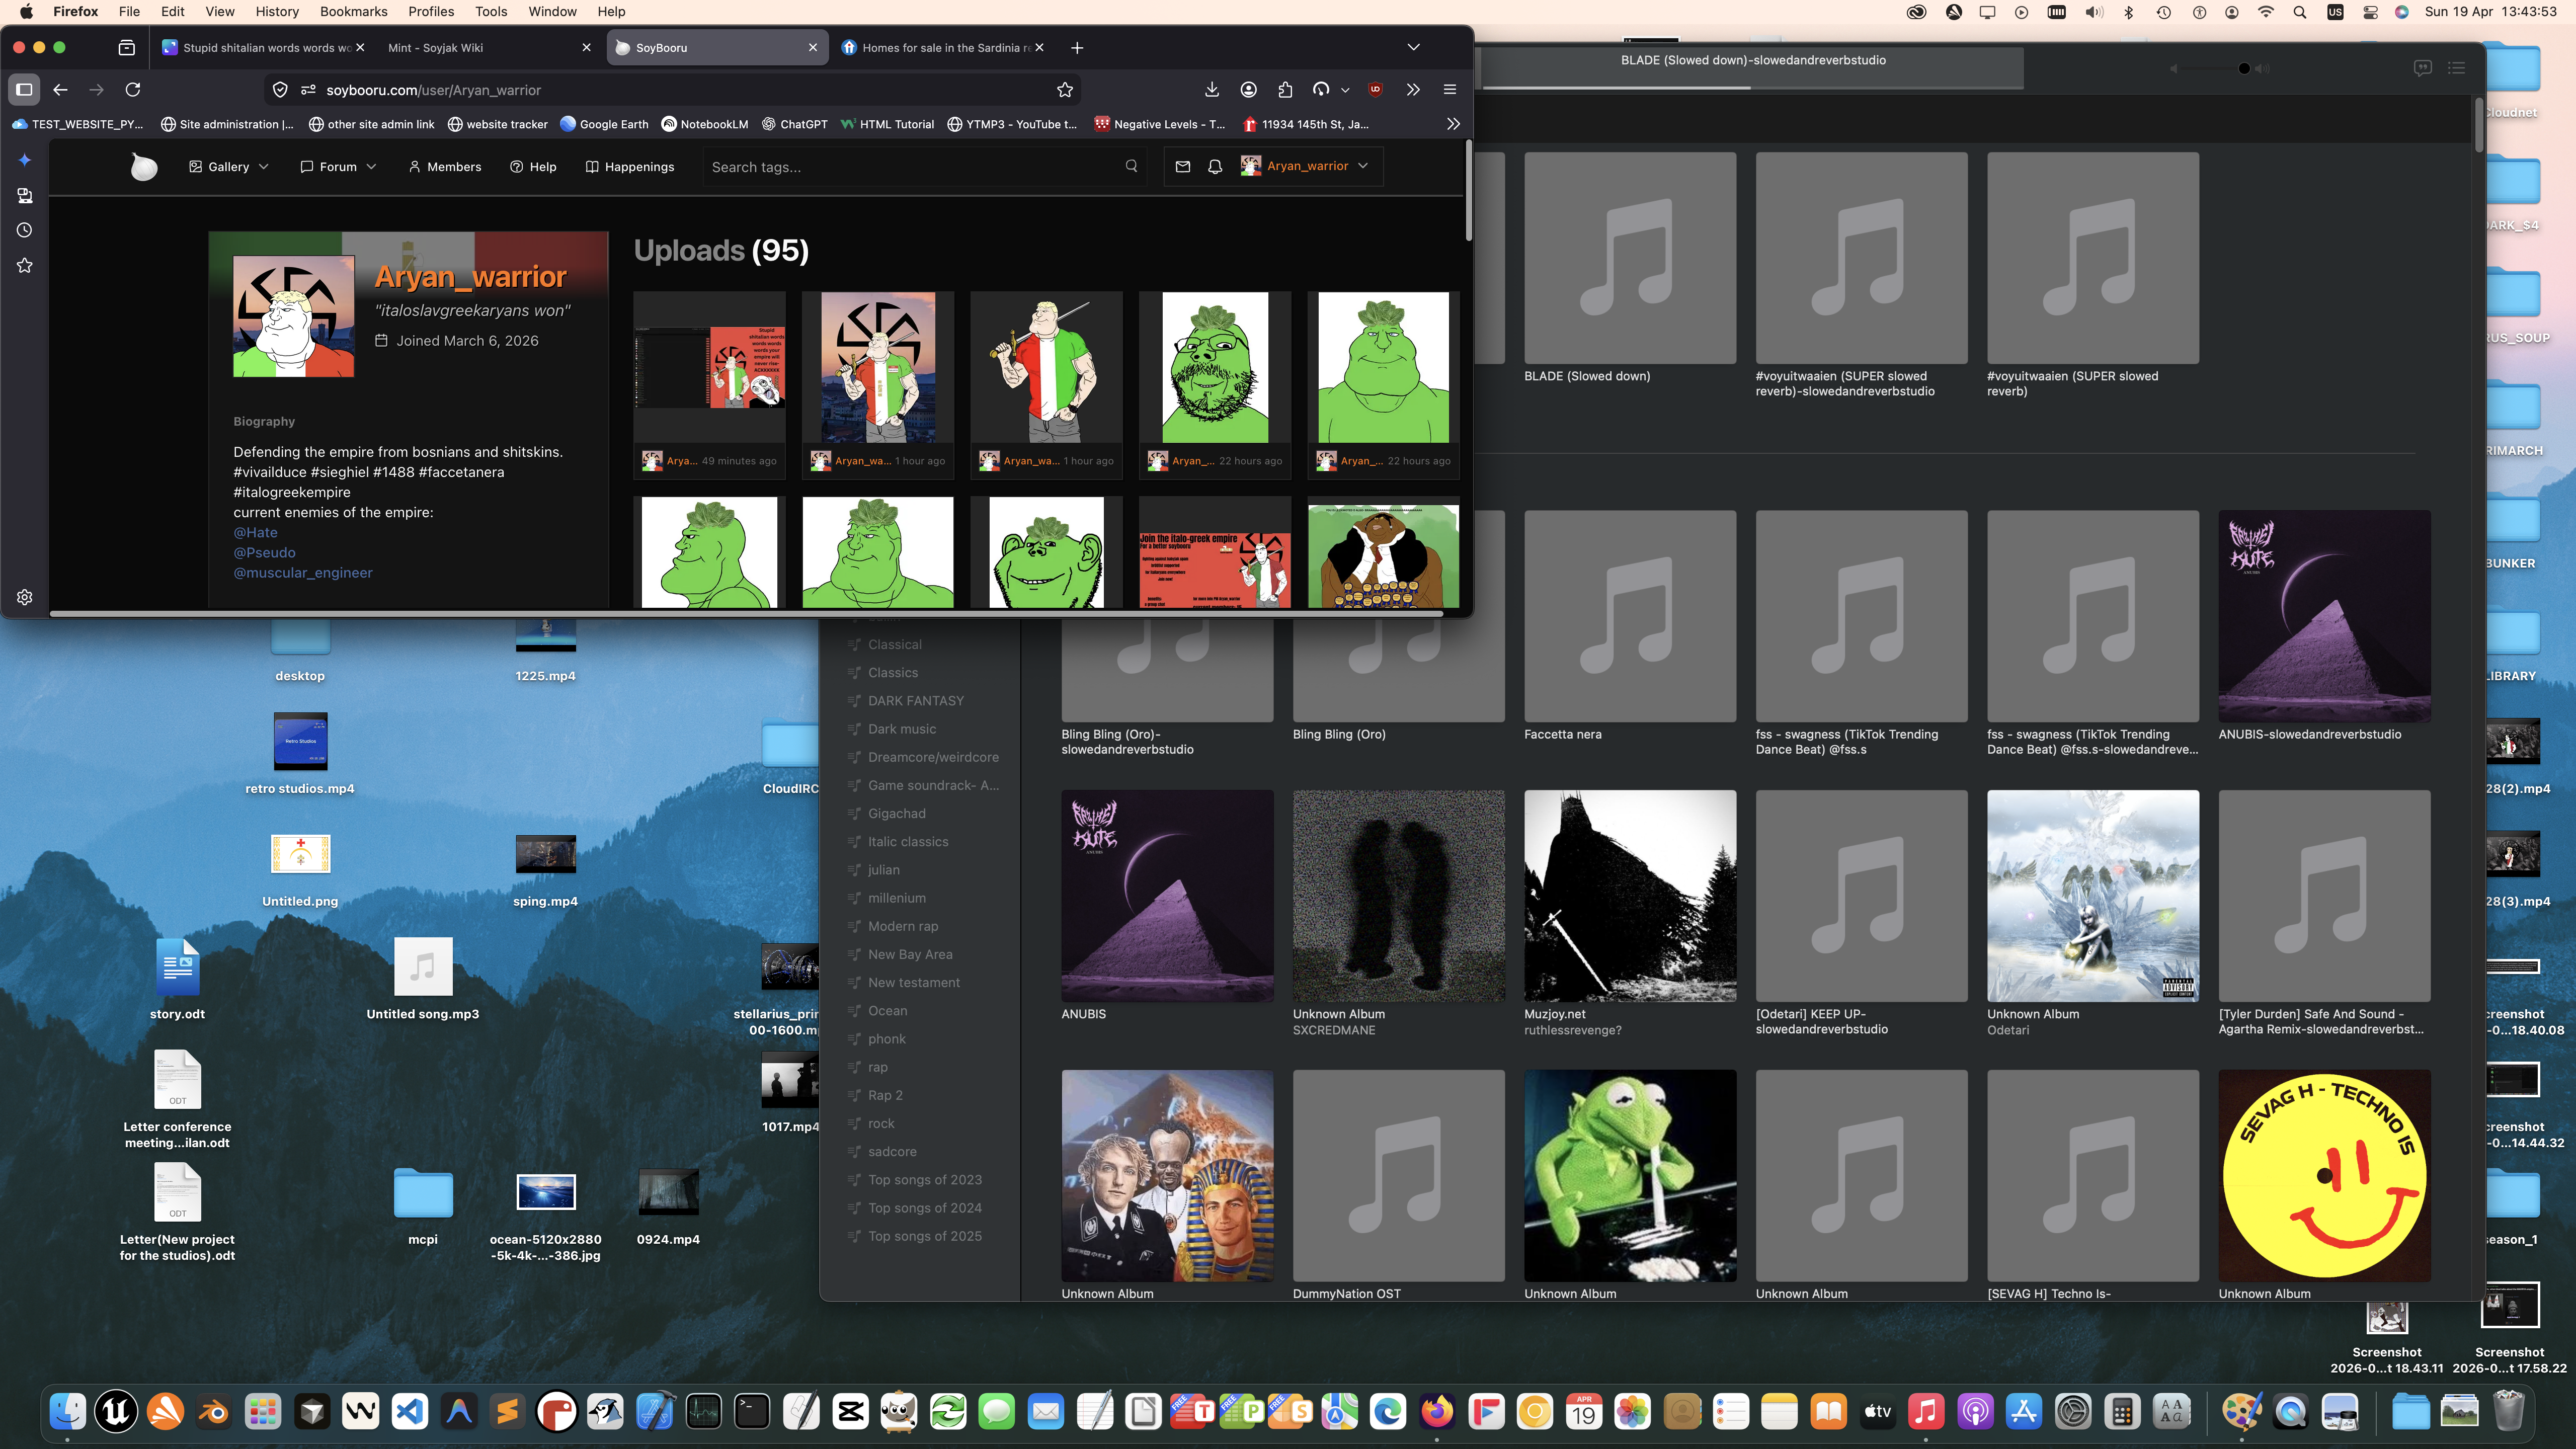Toggle the Firefox sidebar button
The height and width of the screenshot is (1449, 2576).
pyautogui.click(x=24, y=90)
